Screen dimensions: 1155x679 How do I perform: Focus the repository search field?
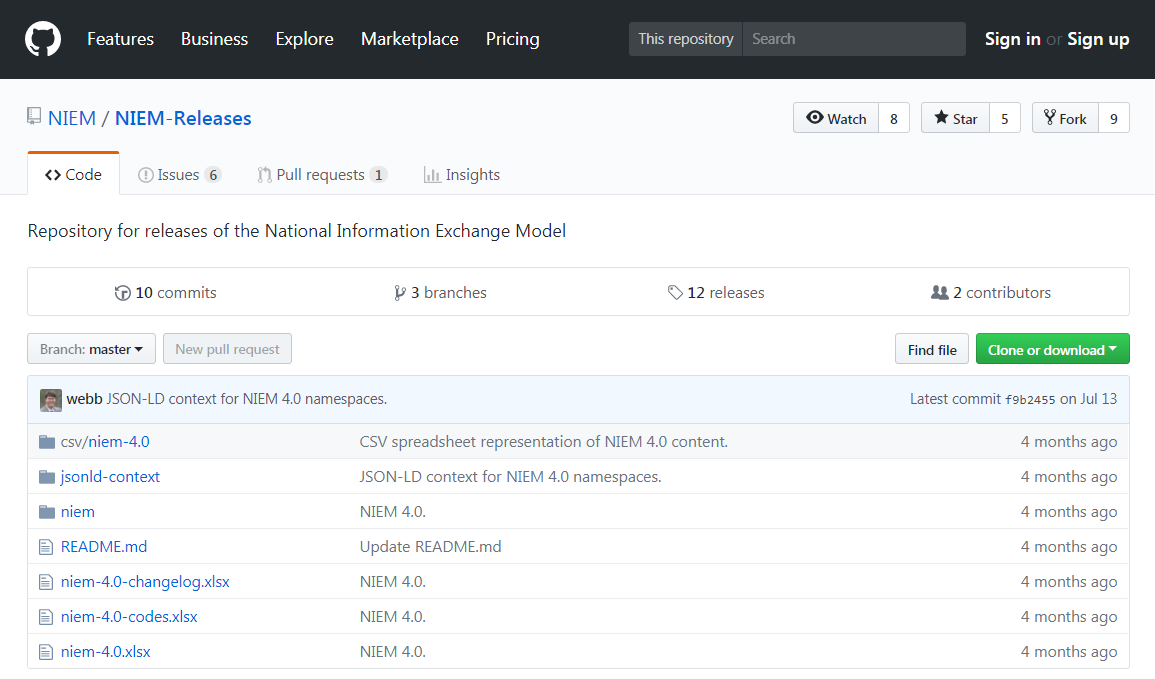point(854,39)
